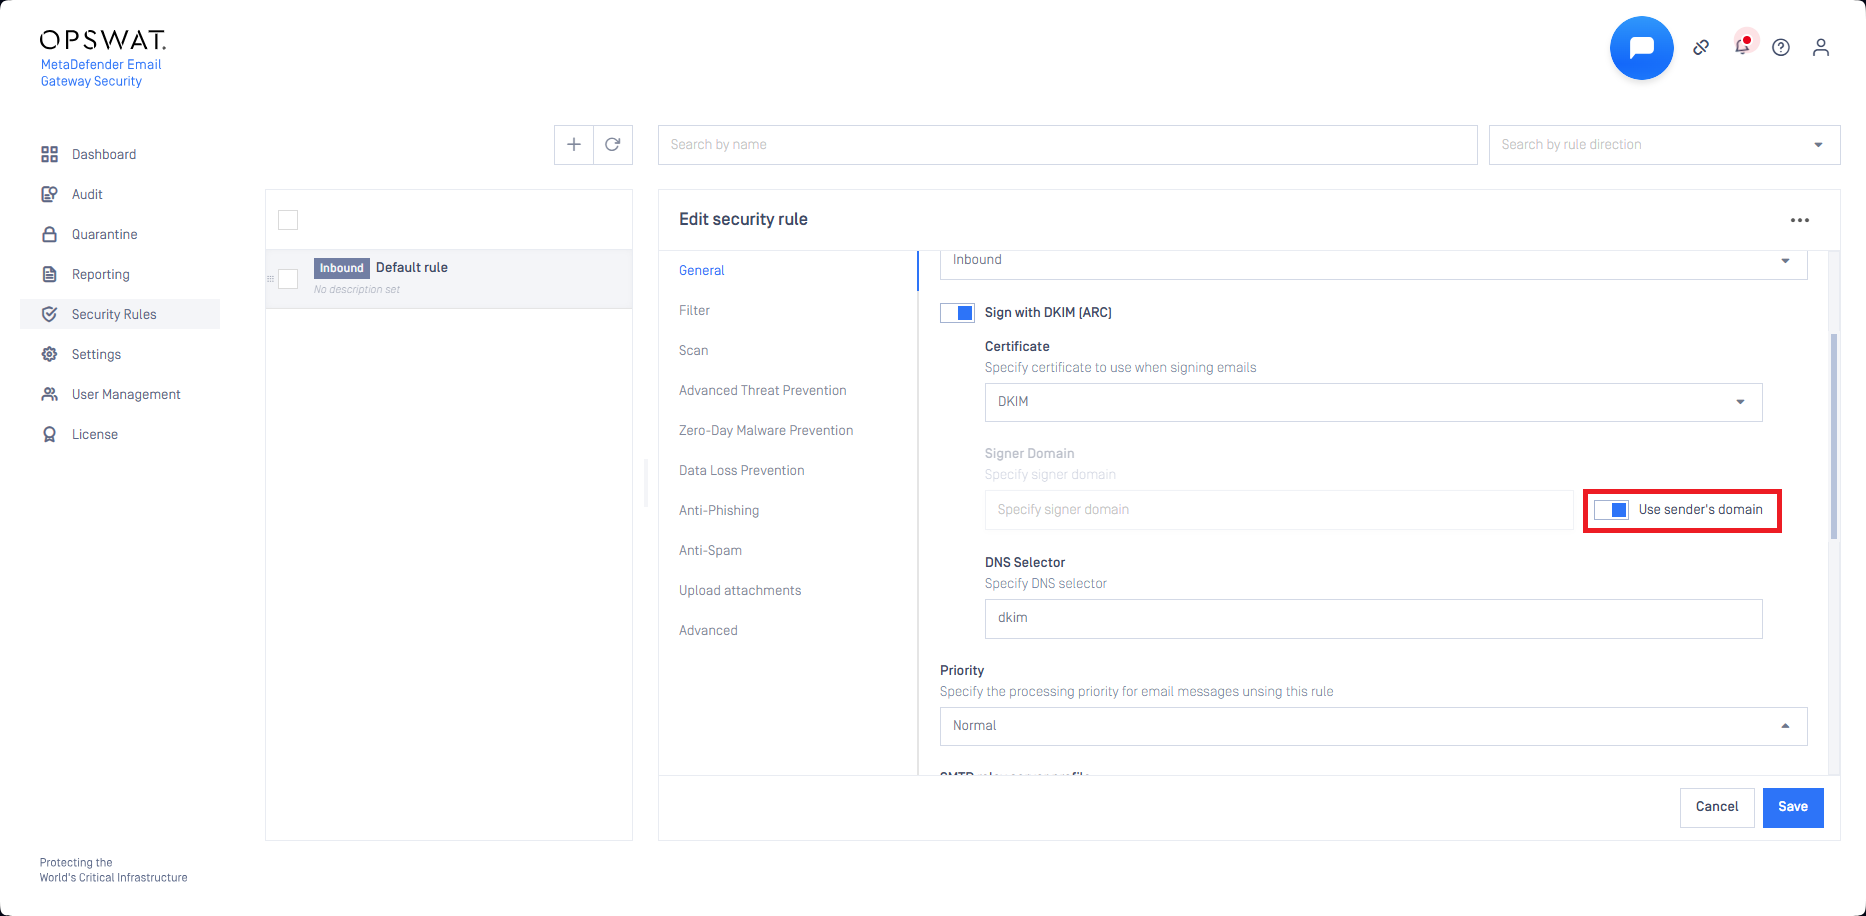Toggle Sign with DKIM [ARC] switch
The width and height of the screenshot is (1866, 916).
point(957,313)
